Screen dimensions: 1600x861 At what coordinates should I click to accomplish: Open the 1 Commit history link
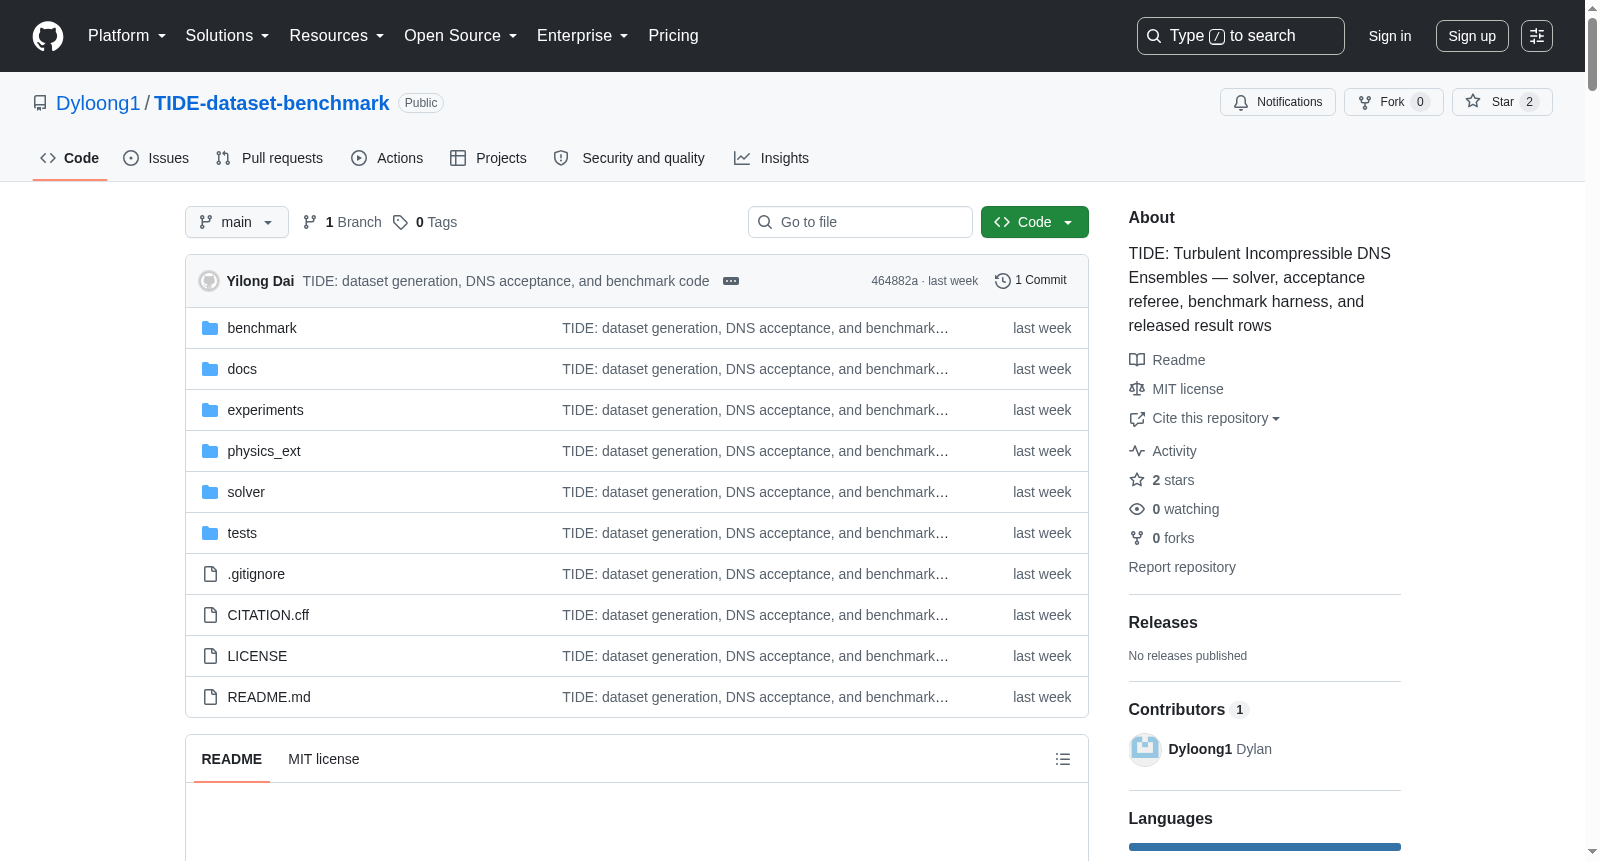(x=1031, y=281)
